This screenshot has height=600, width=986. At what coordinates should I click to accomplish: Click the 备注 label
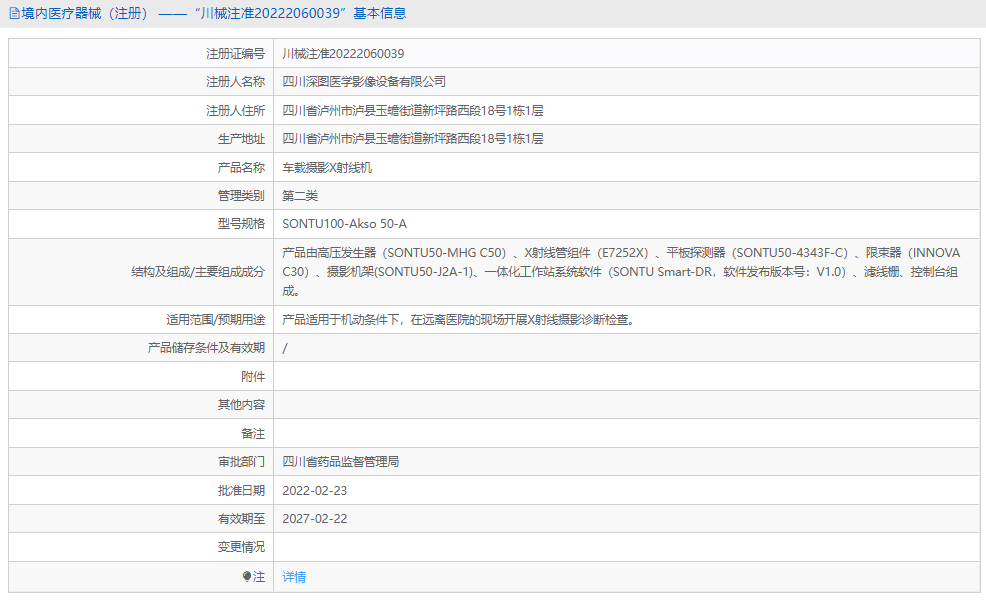[253, 433]
